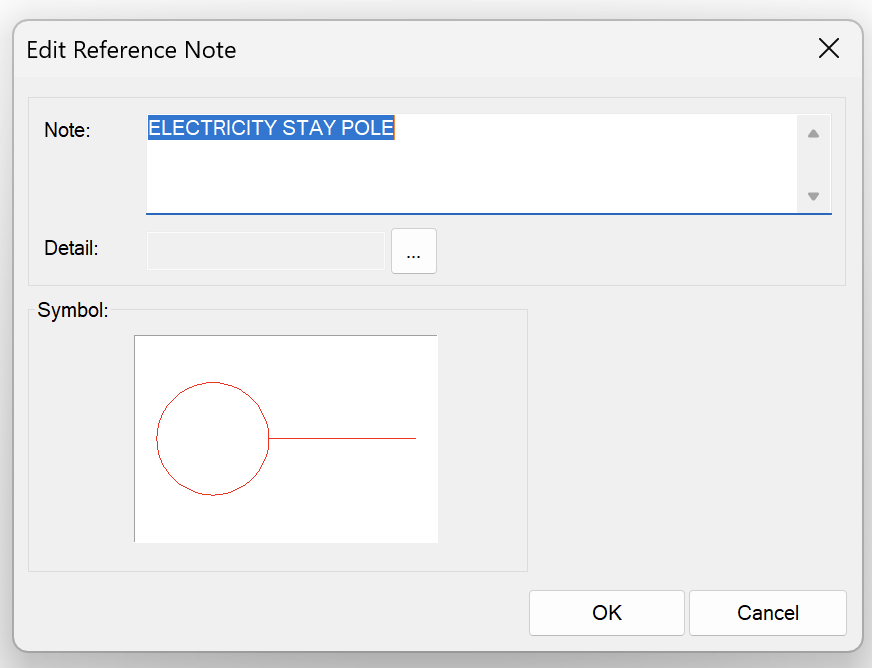Image resolution: width=872 pixels, height=668 pixels.
Task: Click the OK button
Action: pos(606,613)
